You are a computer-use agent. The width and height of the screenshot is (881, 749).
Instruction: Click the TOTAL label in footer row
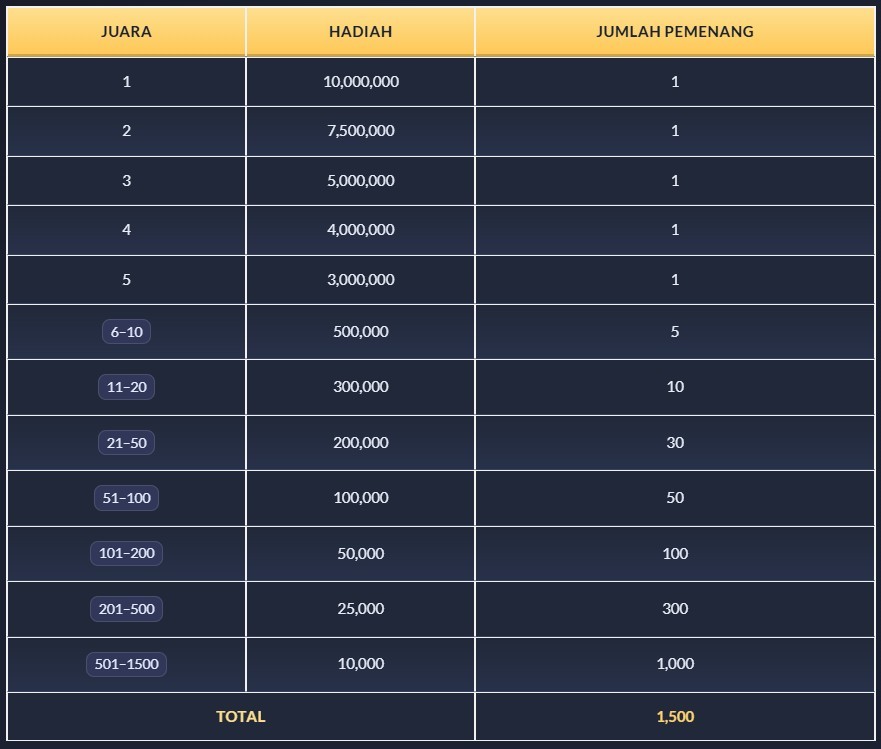coord(241,716)
